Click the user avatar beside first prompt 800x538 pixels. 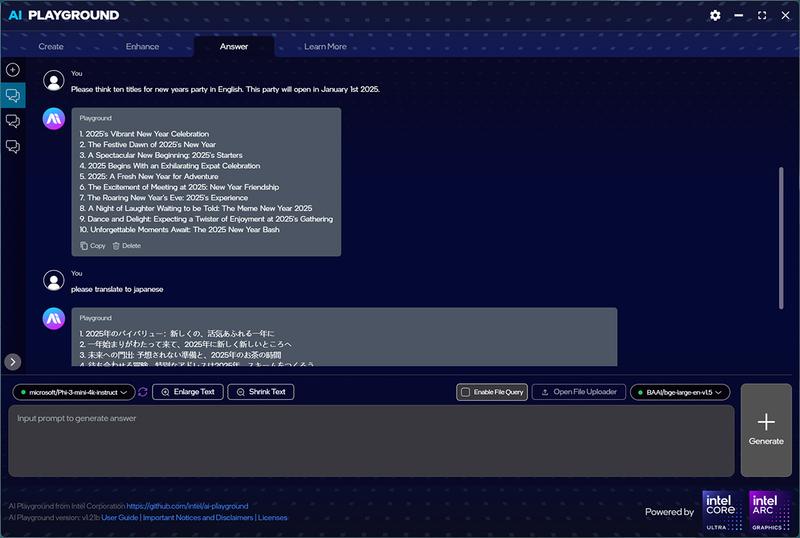(x=54, y=81)
